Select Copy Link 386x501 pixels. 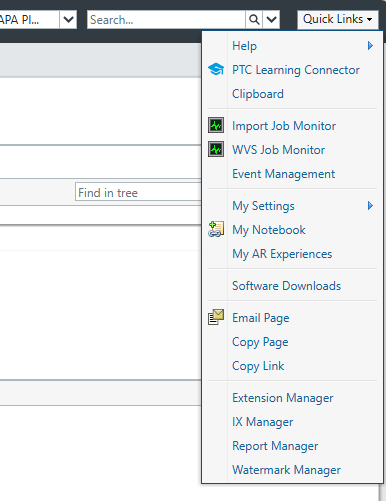tap(258, 366)
